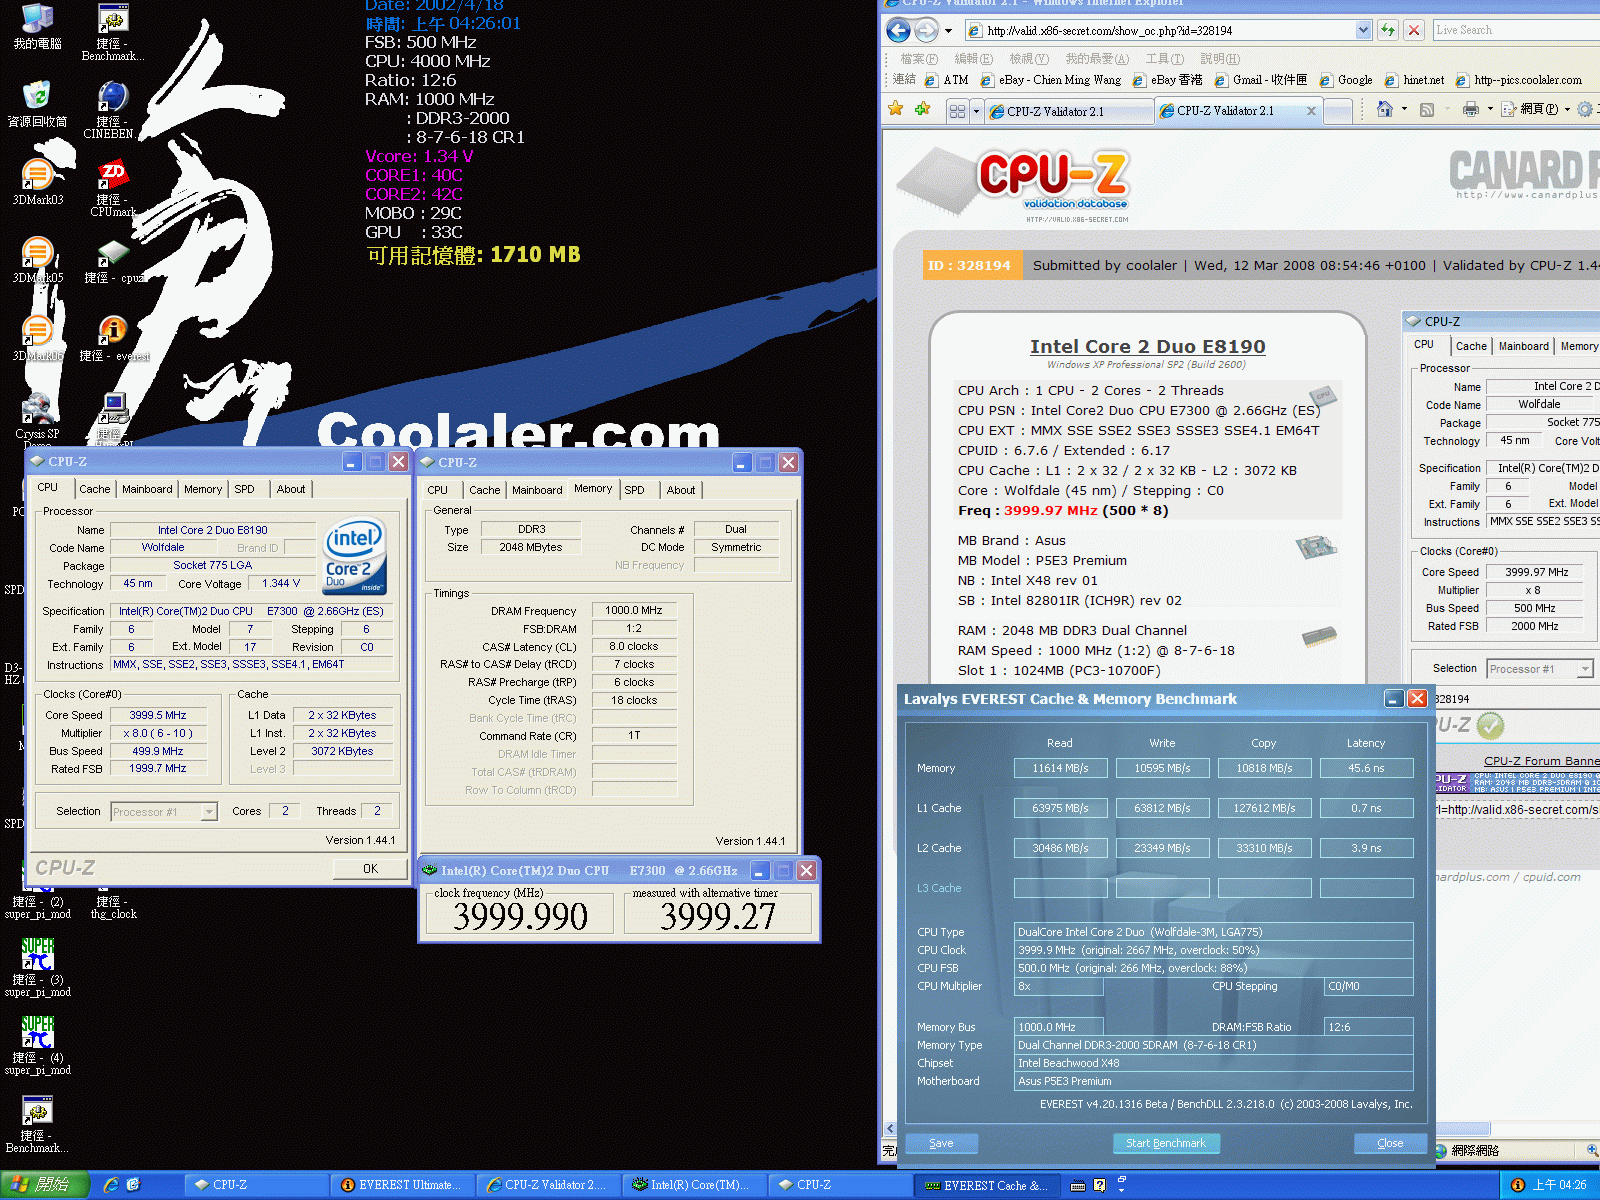The height and width of the screenshot is (1200, 1600).
Task: Select the super_pi_mod (4) shortcut icon
Action: (x=37, y=1046)
